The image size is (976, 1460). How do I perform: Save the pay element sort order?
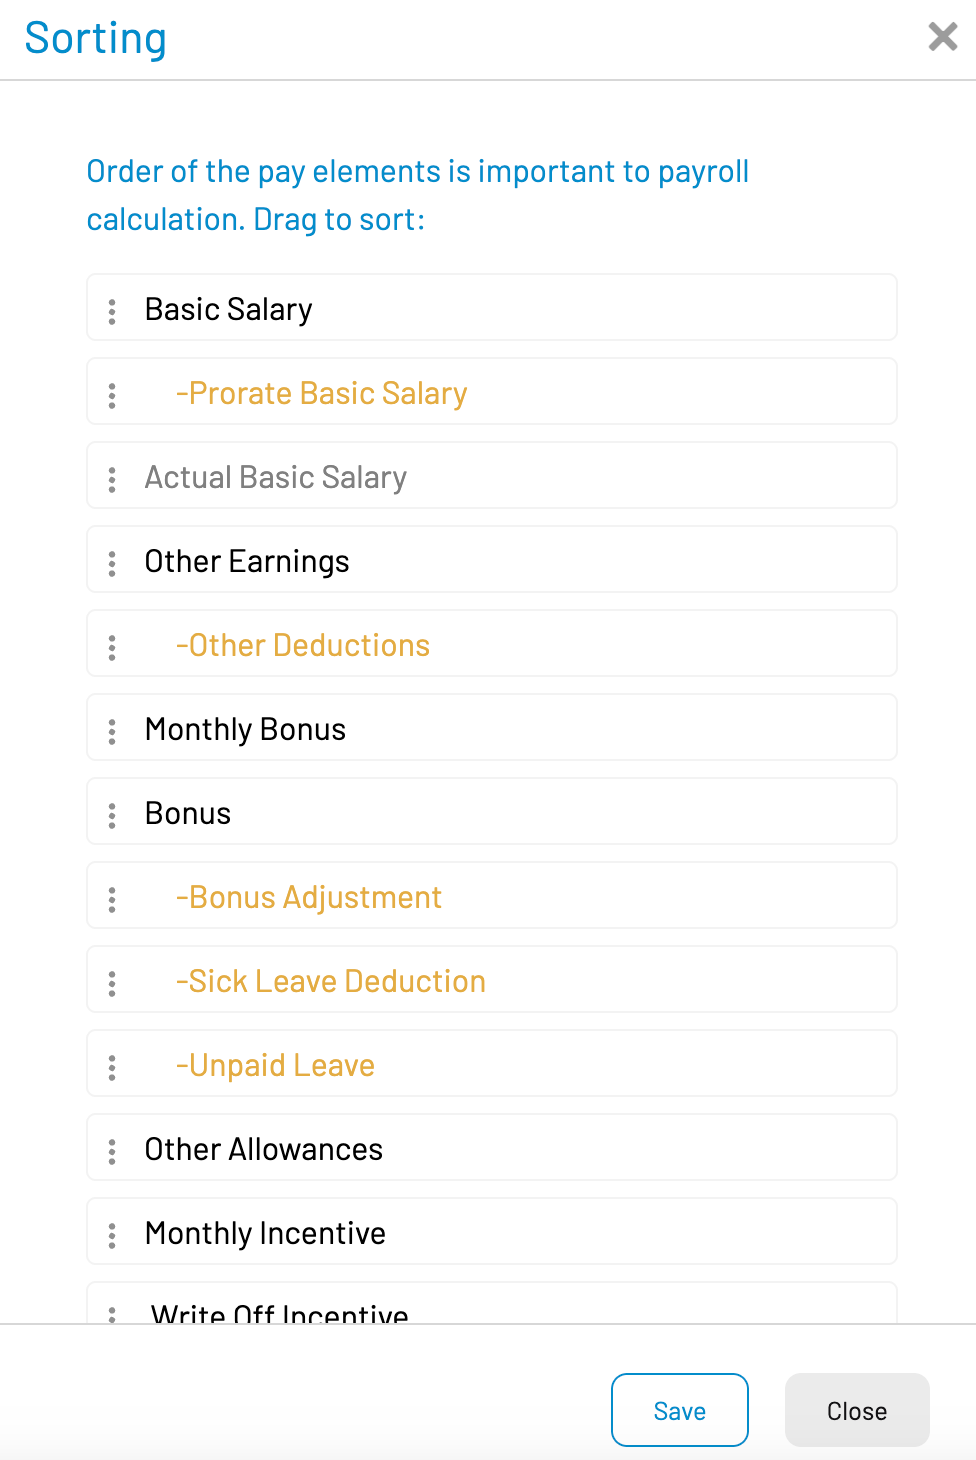(x=679, y=1410)
